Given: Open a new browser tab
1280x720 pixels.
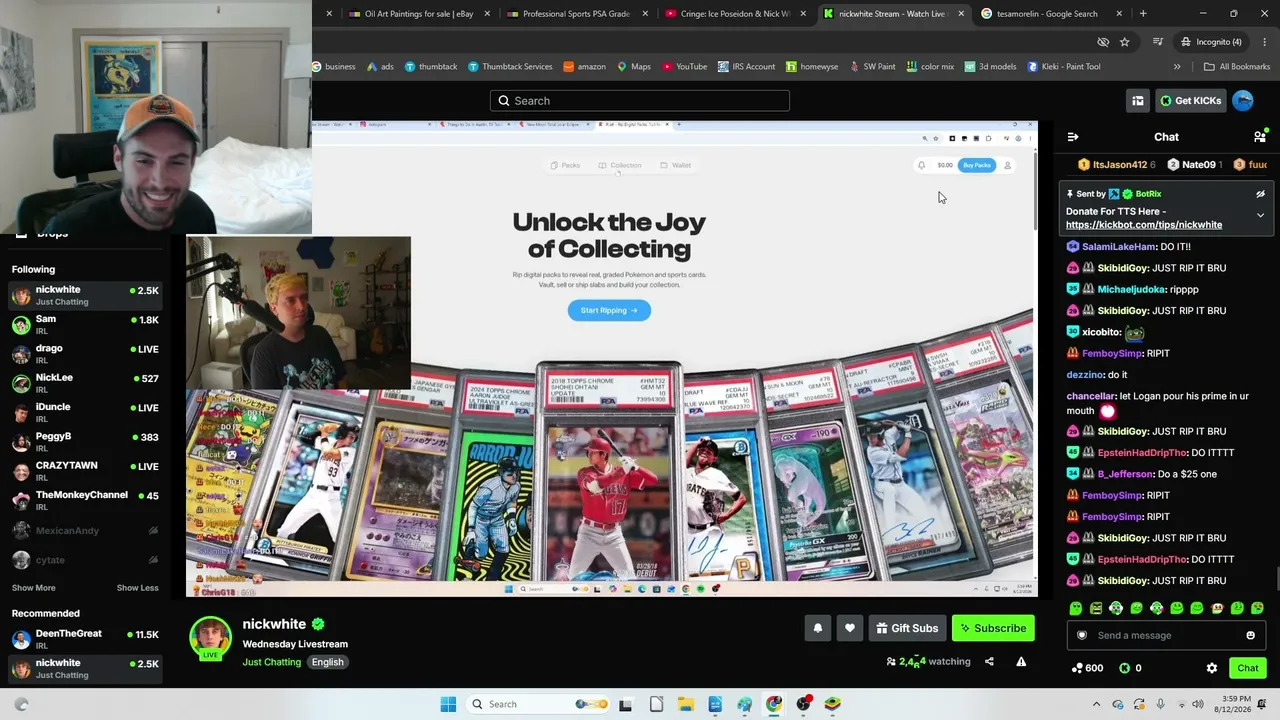Looking at the screenshot, I should pyautogui.click(x=1143, y=14).
